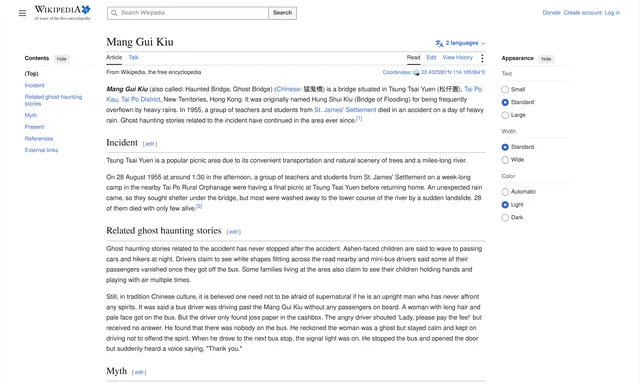The height and width of the screenshot is (384, 640).
Task: Edit the Myth section
Action: (139, 372)
